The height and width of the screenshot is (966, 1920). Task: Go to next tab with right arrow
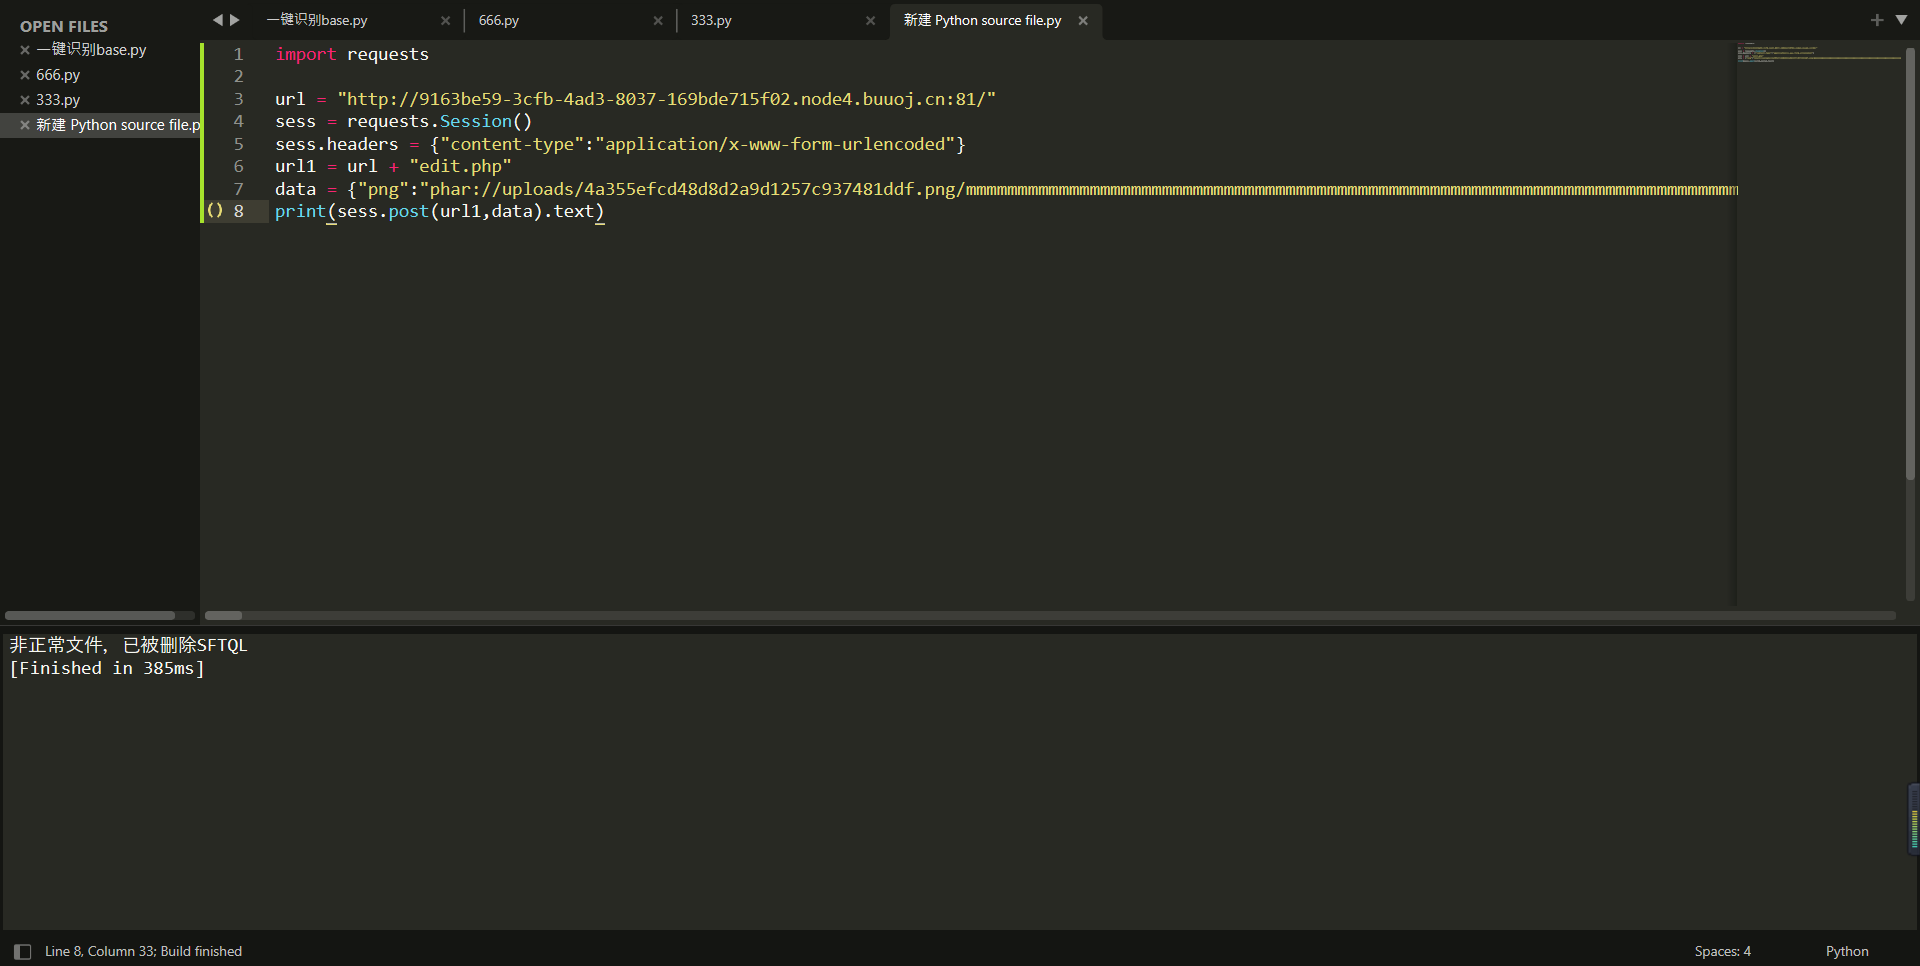tap(235, 20)
